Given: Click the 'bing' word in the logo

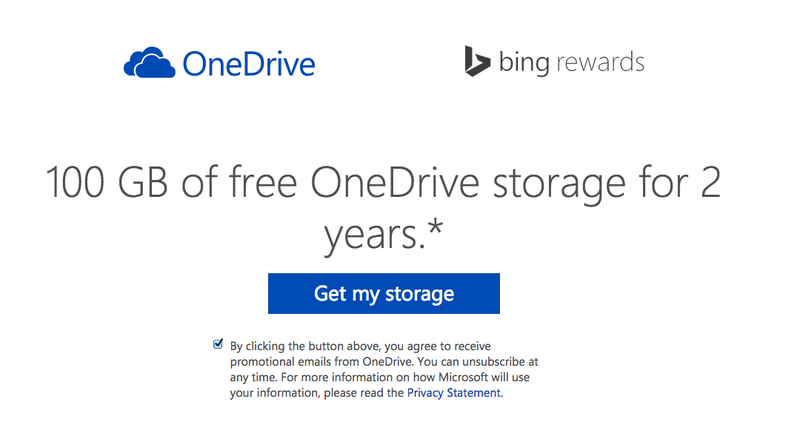Looking at the screenshot, I should point(524,62).
